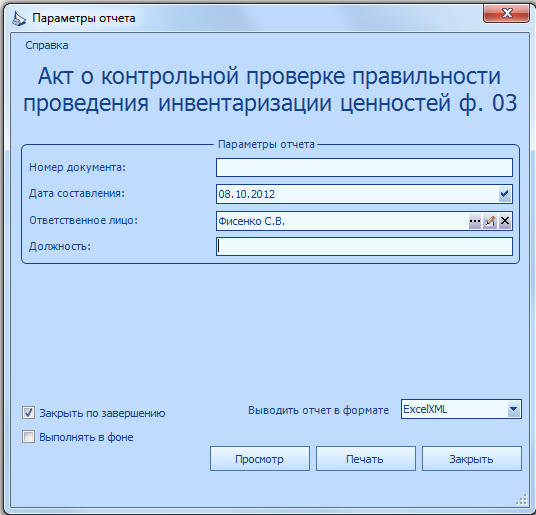The width and height of the screenshot is (536, 515).
Task: Open responsible person lookup via ellipsis icon
Action: point(474,221)
